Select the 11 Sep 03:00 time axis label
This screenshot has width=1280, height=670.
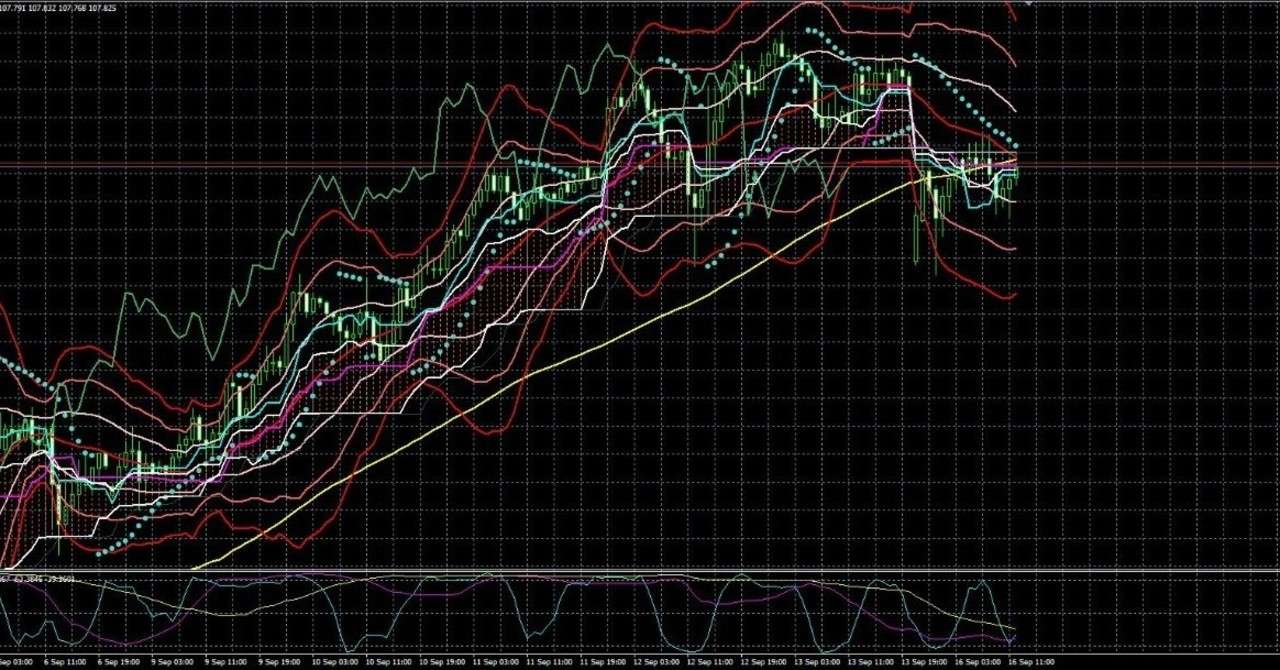point(496,662)
